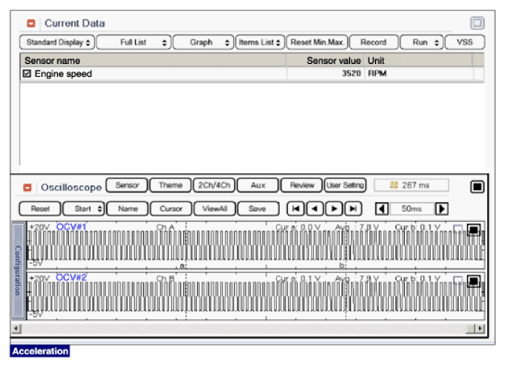Click the Cursor button
Viewport: 505px width, 367px height.
pos(171,209)
